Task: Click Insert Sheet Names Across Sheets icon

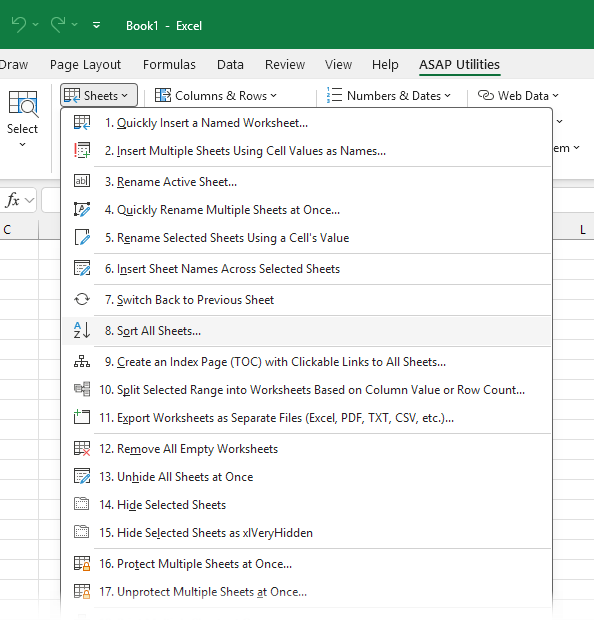Action: tap(82, 268)
